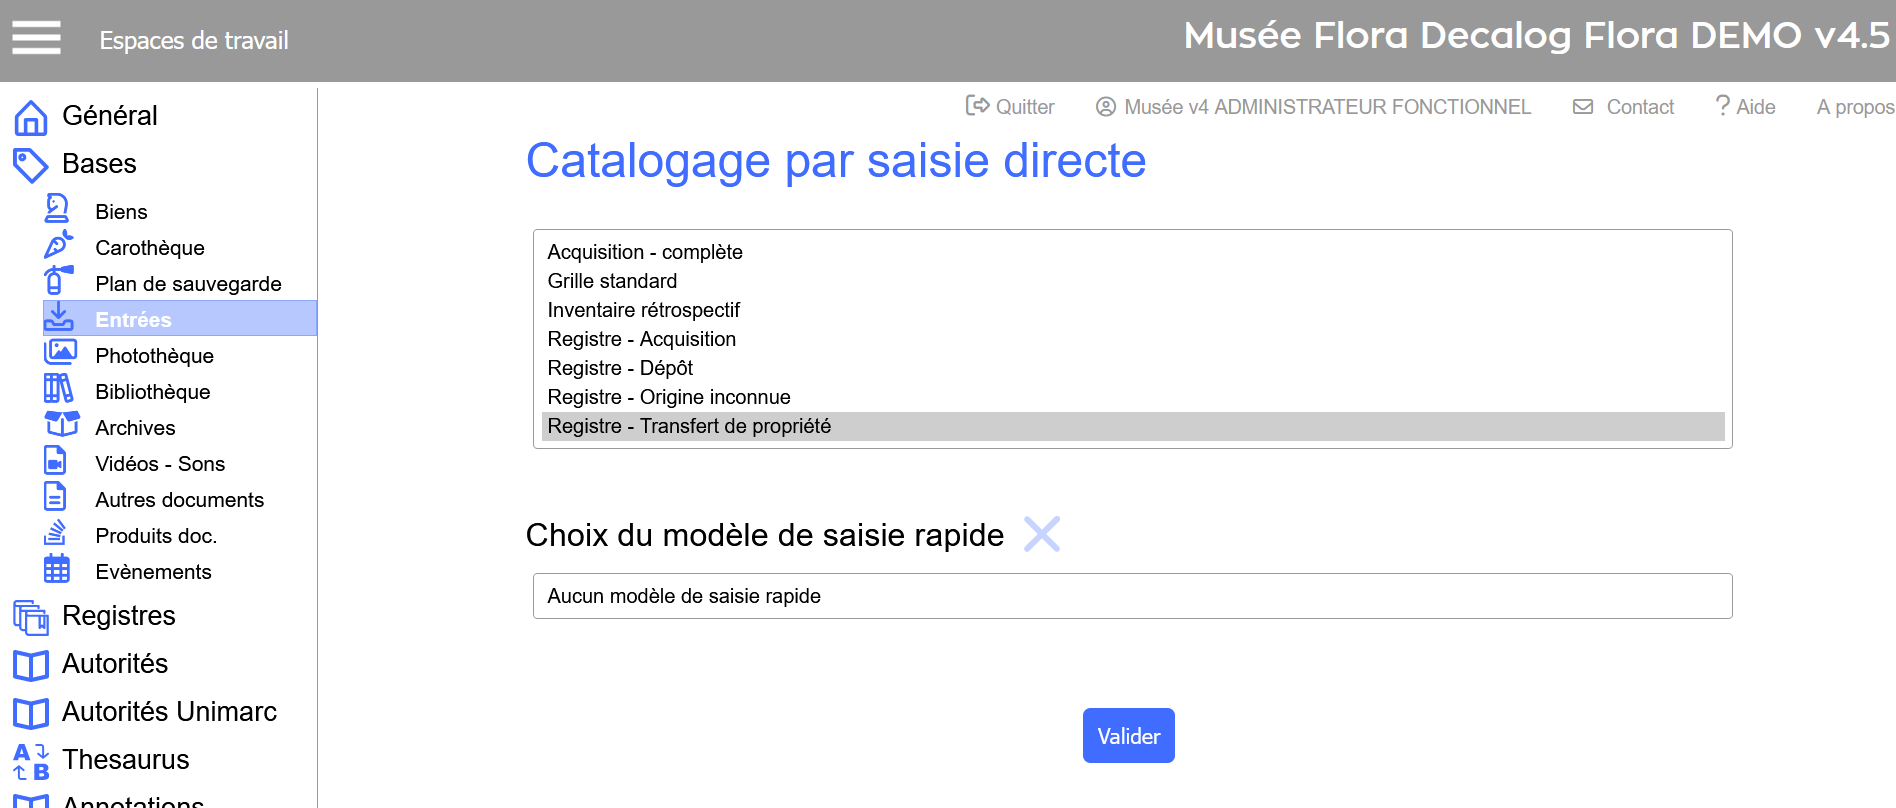This screenshot has height=808, width=1896.
Task: Click the Carothèque drill icon
Action: click(x=58, y=245)
